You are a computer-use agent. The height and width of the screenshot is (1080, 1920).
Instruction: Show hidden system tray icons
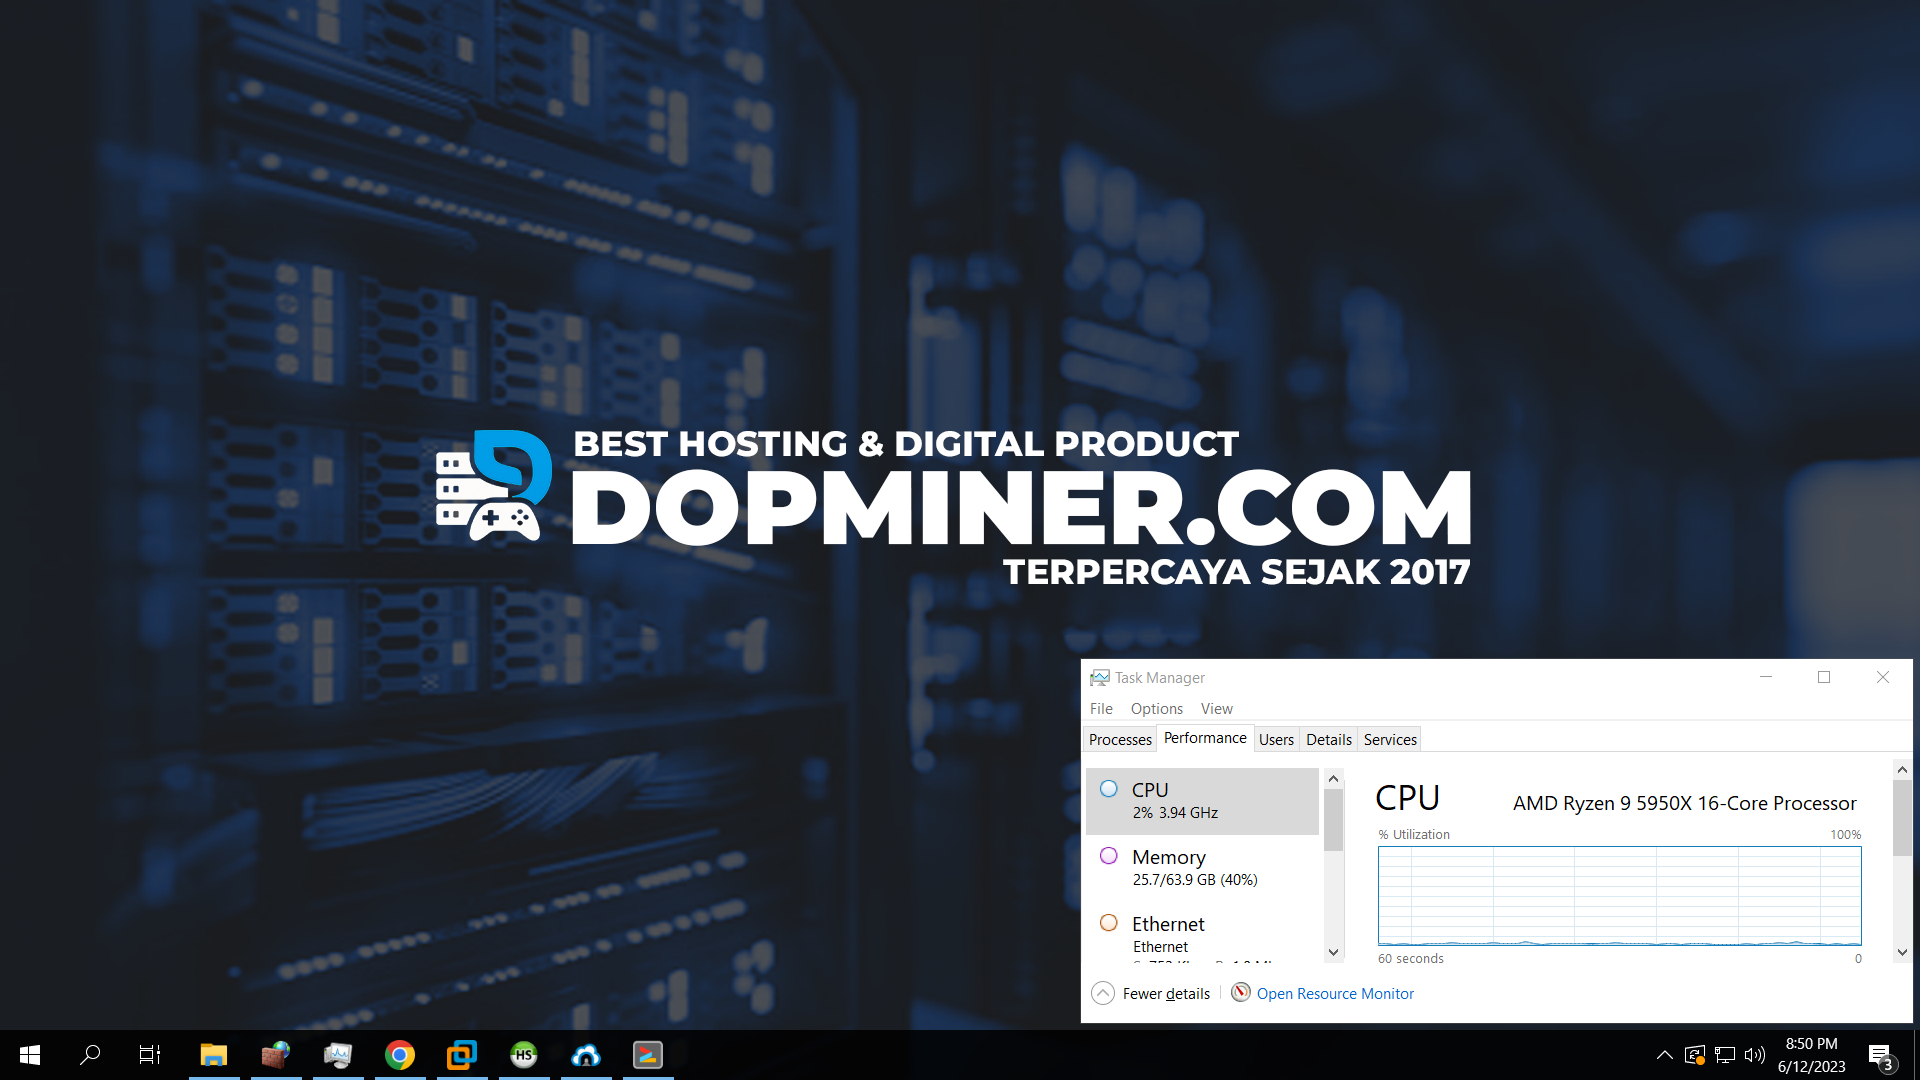click(1665, 1055)
